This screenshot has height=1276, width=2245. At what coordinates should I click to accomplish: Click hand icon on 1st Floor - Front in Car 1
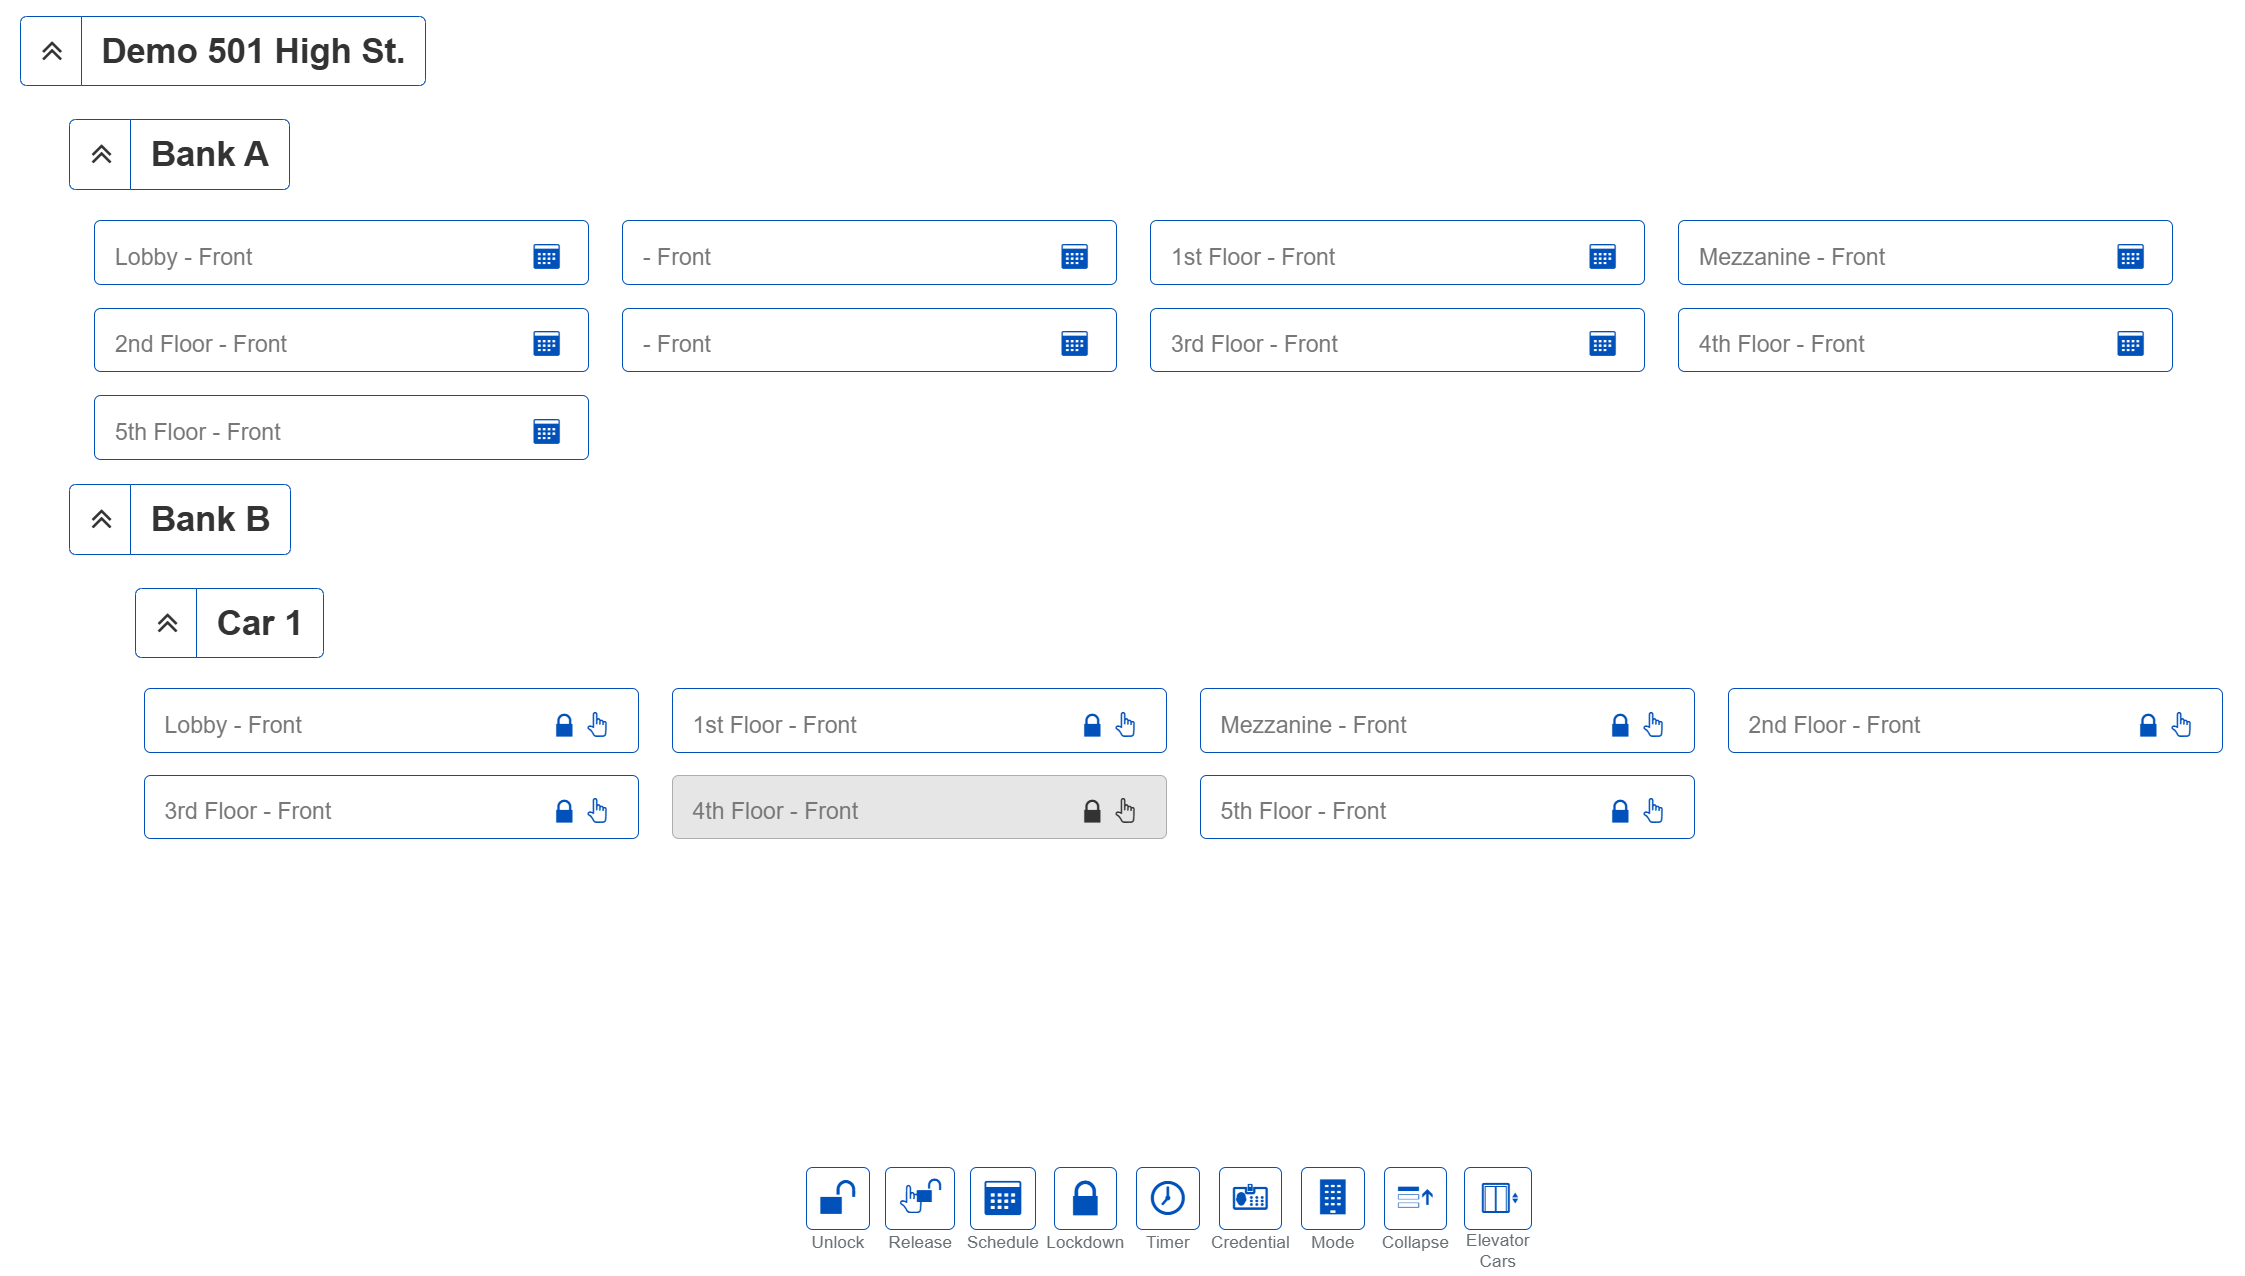1126,725
